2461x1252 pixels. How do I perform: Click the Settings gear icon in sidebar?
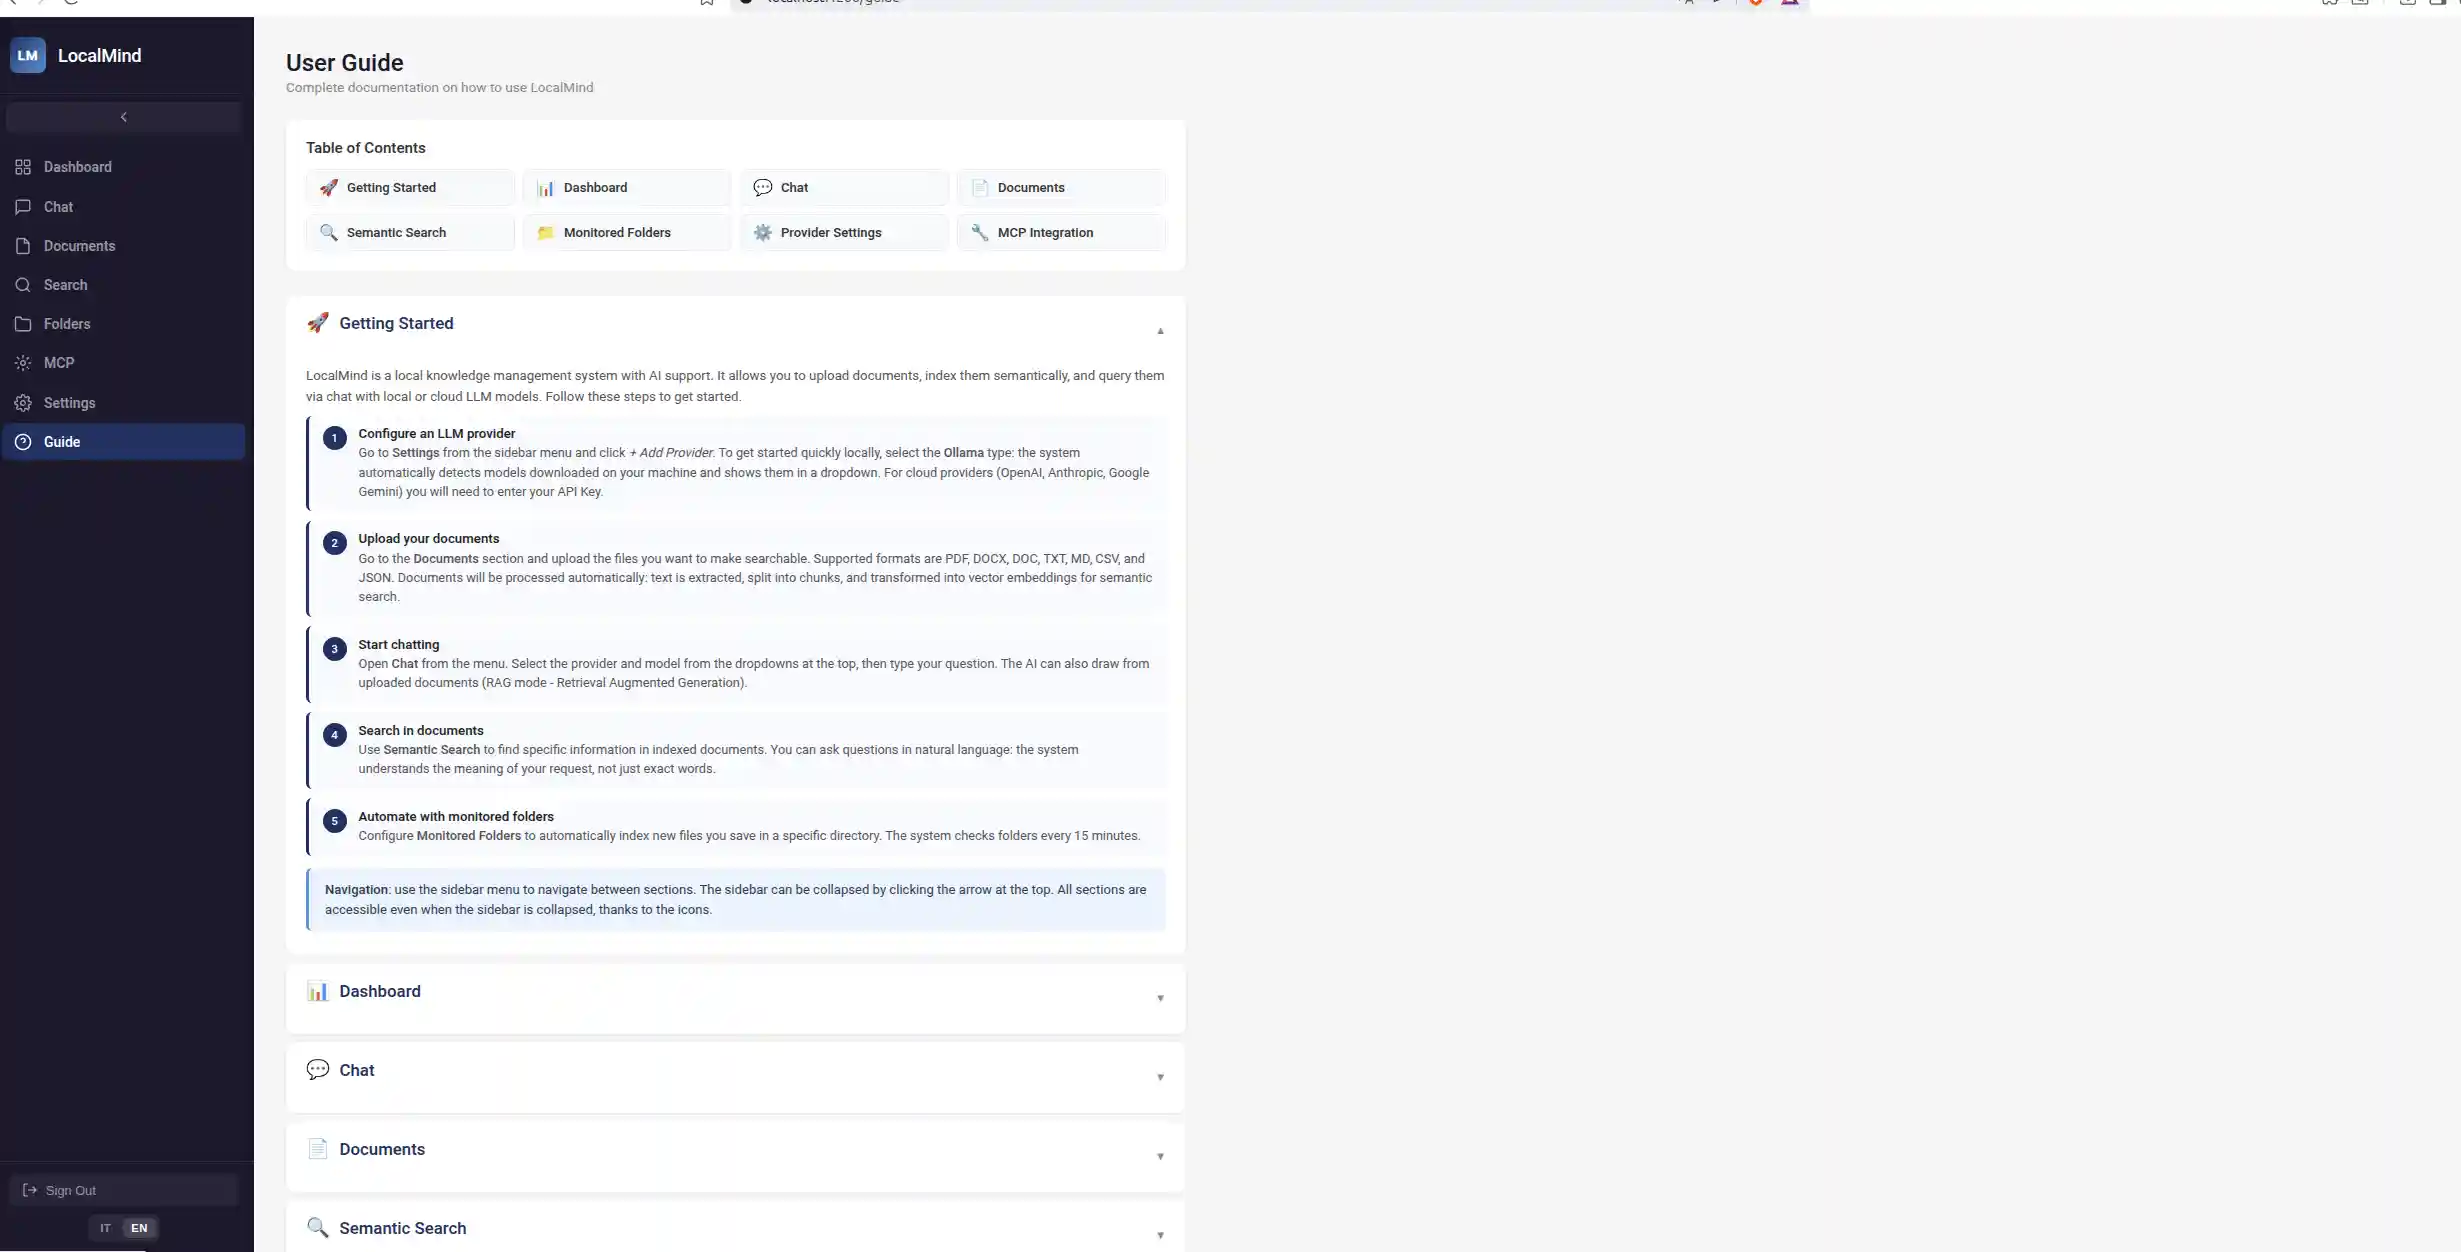point(23,403)
